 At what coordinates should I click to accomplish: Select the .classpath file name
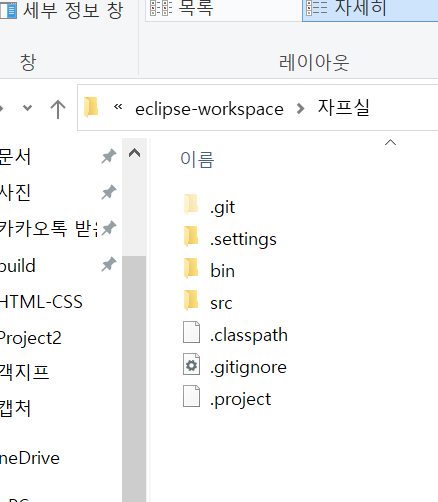(249, 335)
